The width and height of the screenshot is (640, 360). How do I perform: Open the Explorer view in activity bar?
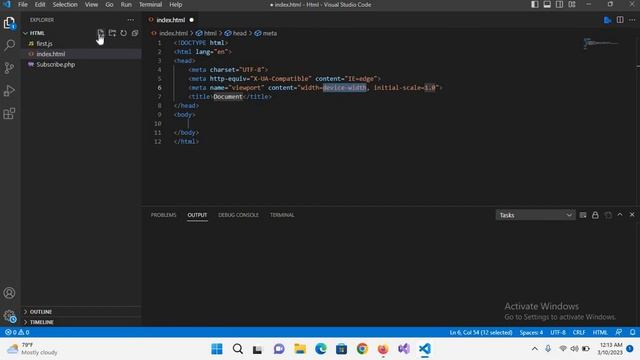coord(9,23)
